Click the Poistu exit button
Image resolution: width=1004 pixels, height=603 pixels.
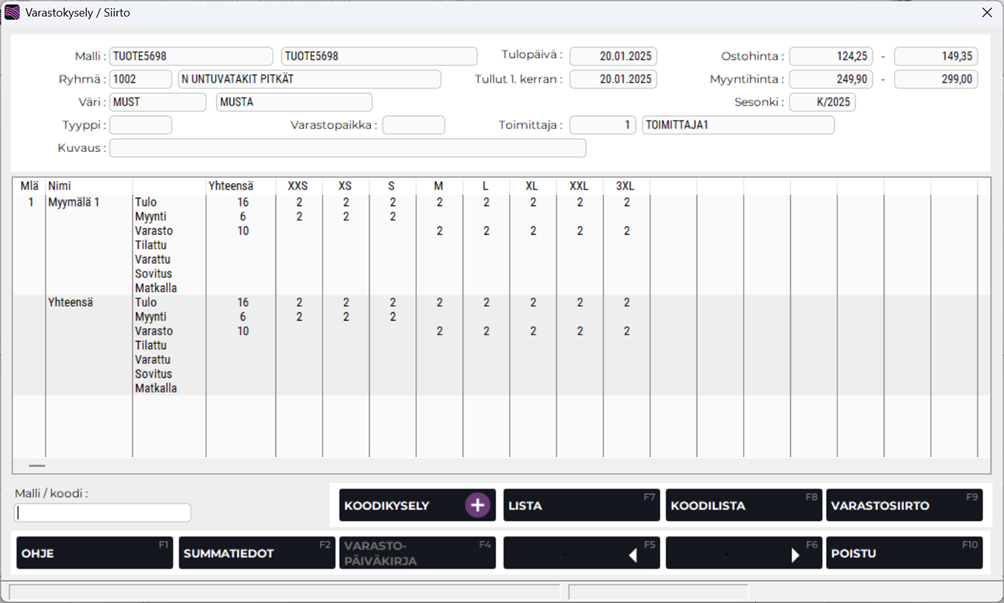pos(904,553)
